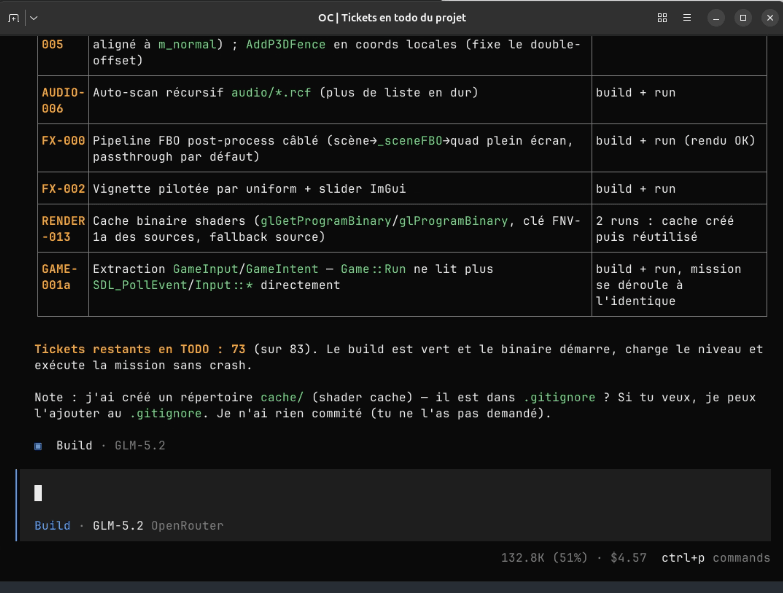Select the RENDER-013 ticket cell
This screenshot has width=783, height=593.
pos(63,229)
